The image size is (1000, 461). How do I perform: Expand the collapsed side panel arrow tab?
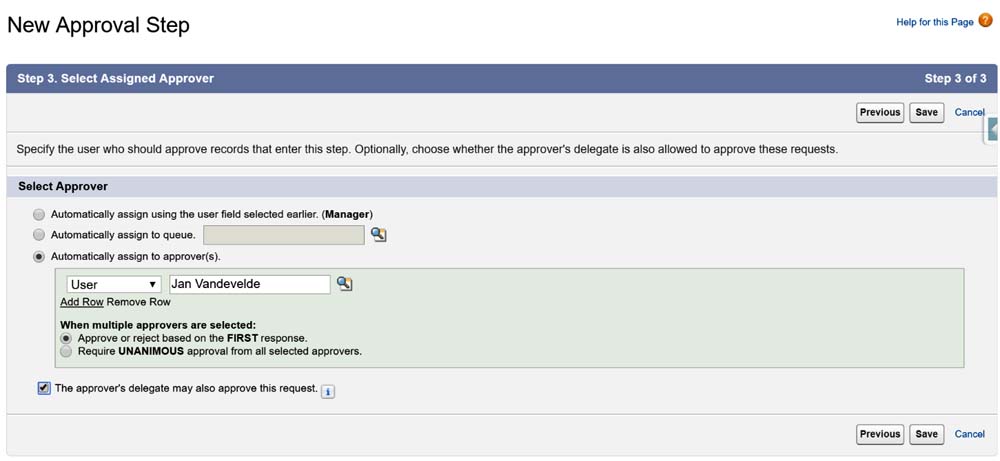[x=993, y=130]
